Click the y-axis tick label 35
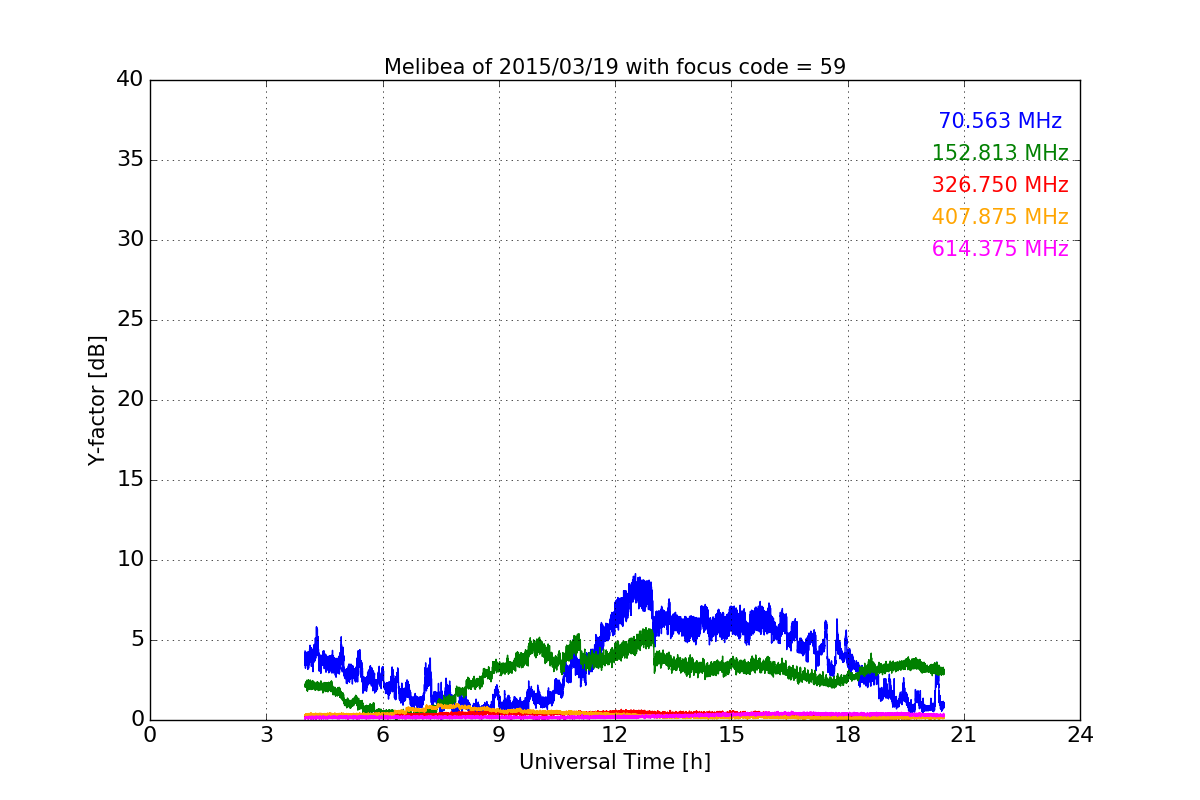This screenshot has height=800, width=1200. point(130,160)
